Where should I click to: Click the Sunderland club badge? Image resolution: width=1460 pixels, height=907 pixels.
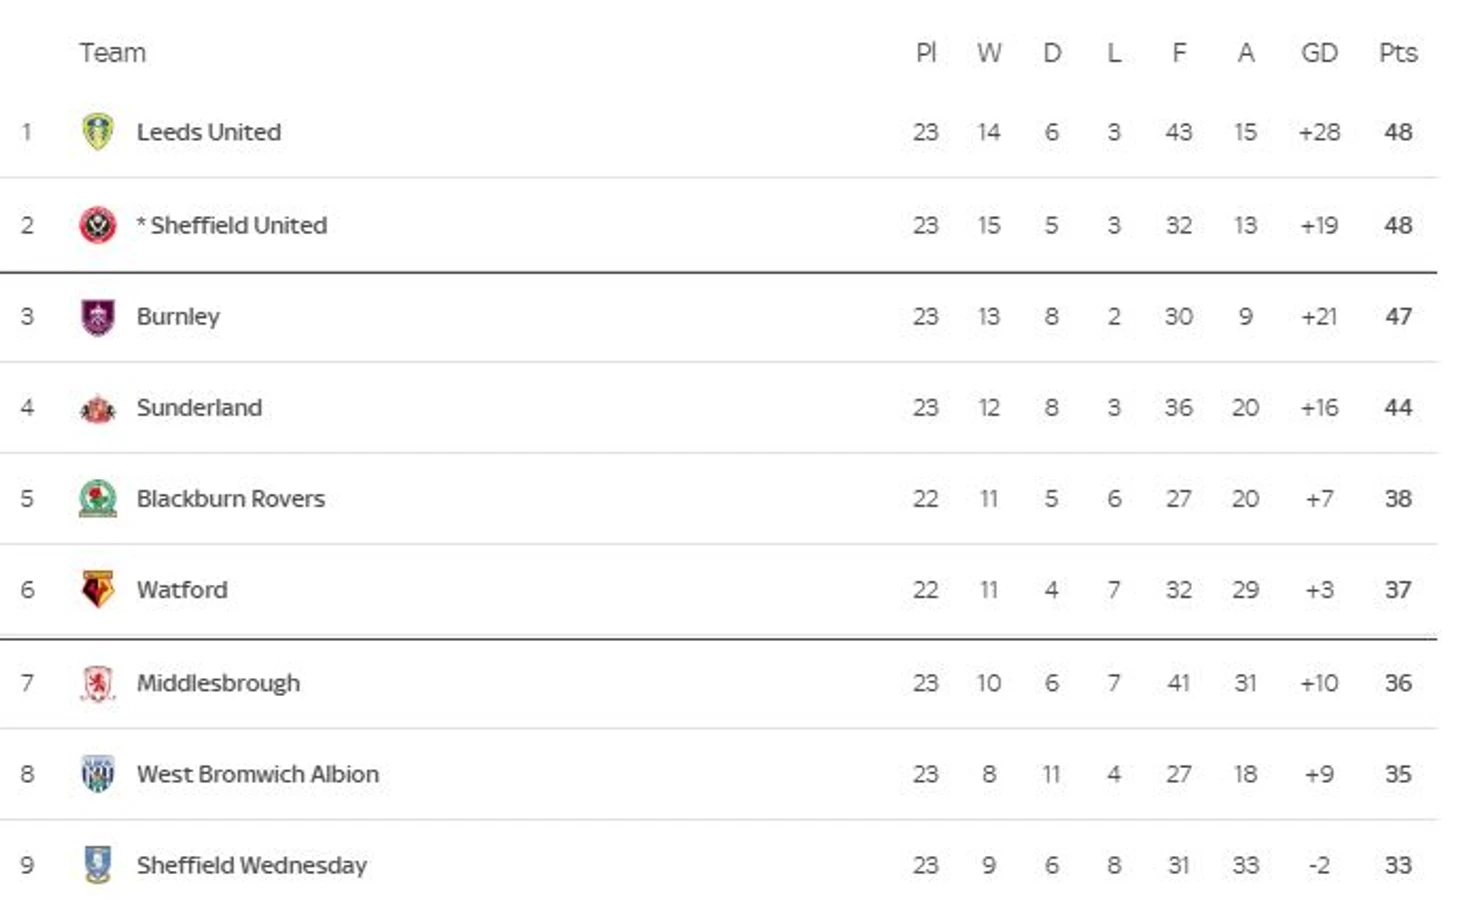(97, 408)
